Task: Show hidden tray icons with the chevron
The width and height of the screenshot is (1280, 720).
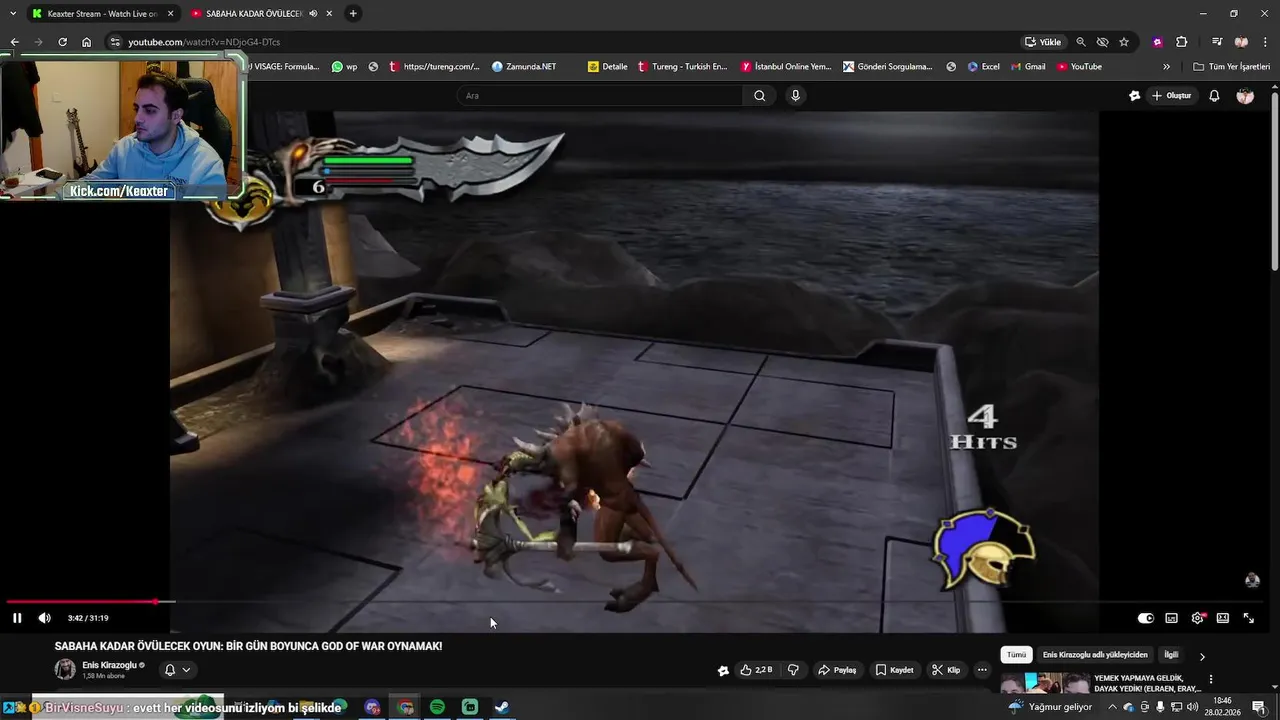Action: [x=1112, y=707]
